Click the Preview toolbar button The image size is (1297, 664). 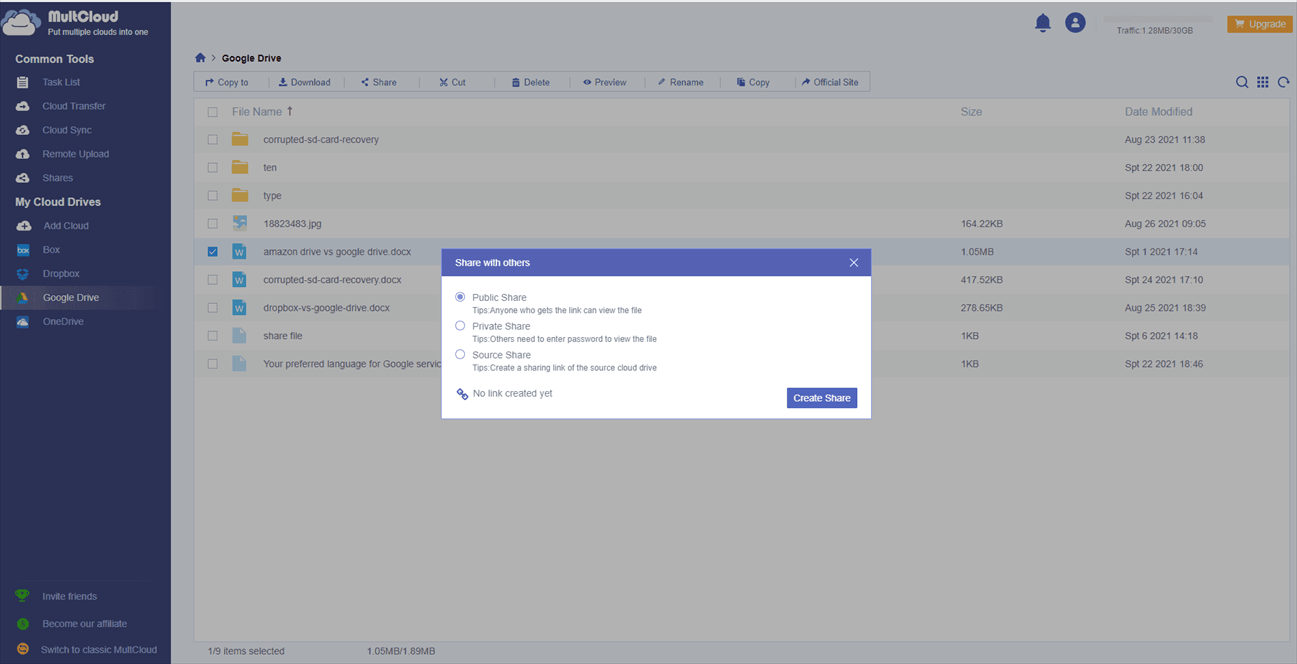(605, 82)
